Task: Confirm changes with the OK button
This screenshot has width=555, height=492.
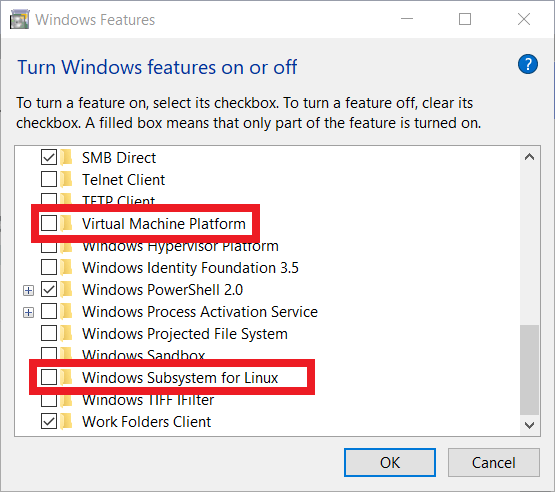Action: click(x=390, y=463)
